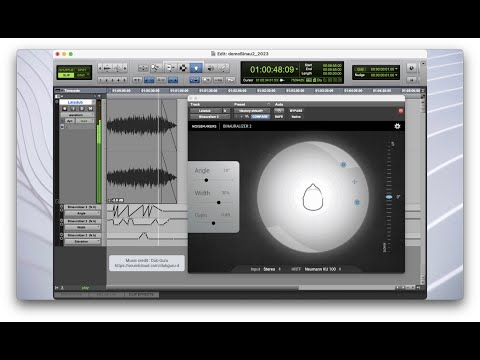Click the Native button
480x360 pixels.
(x=296, y=117)
